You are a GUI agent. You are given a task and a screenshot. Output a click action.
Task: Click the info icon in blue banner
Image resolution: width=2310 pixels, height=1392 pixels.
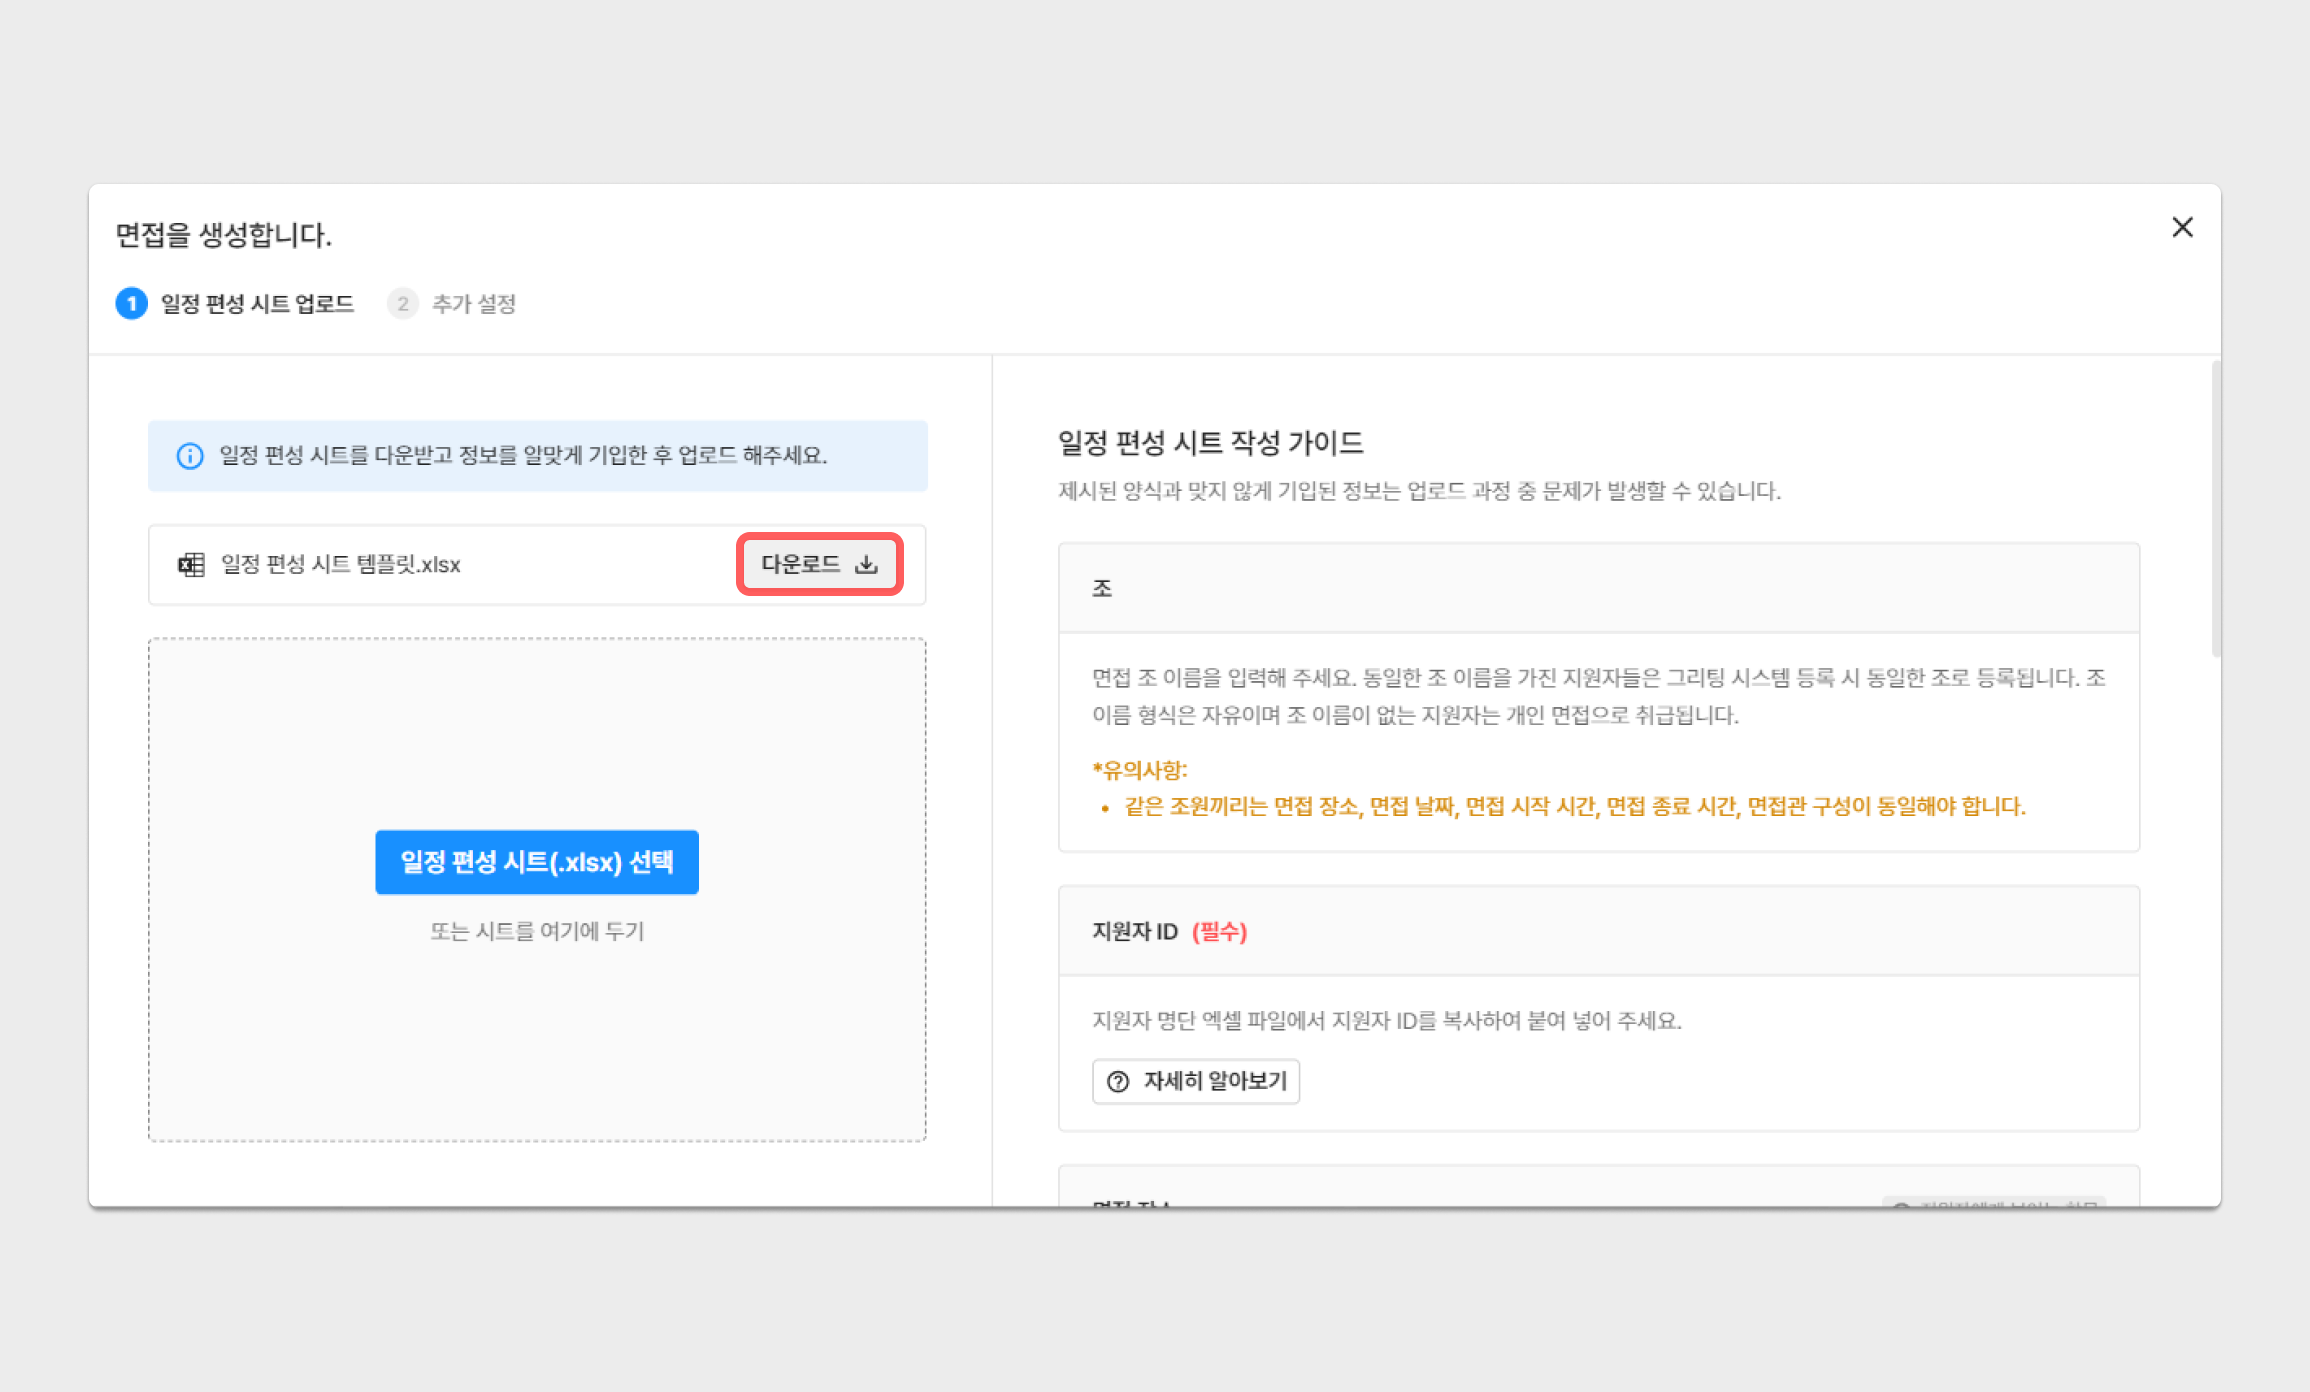(x=190, y=456)
